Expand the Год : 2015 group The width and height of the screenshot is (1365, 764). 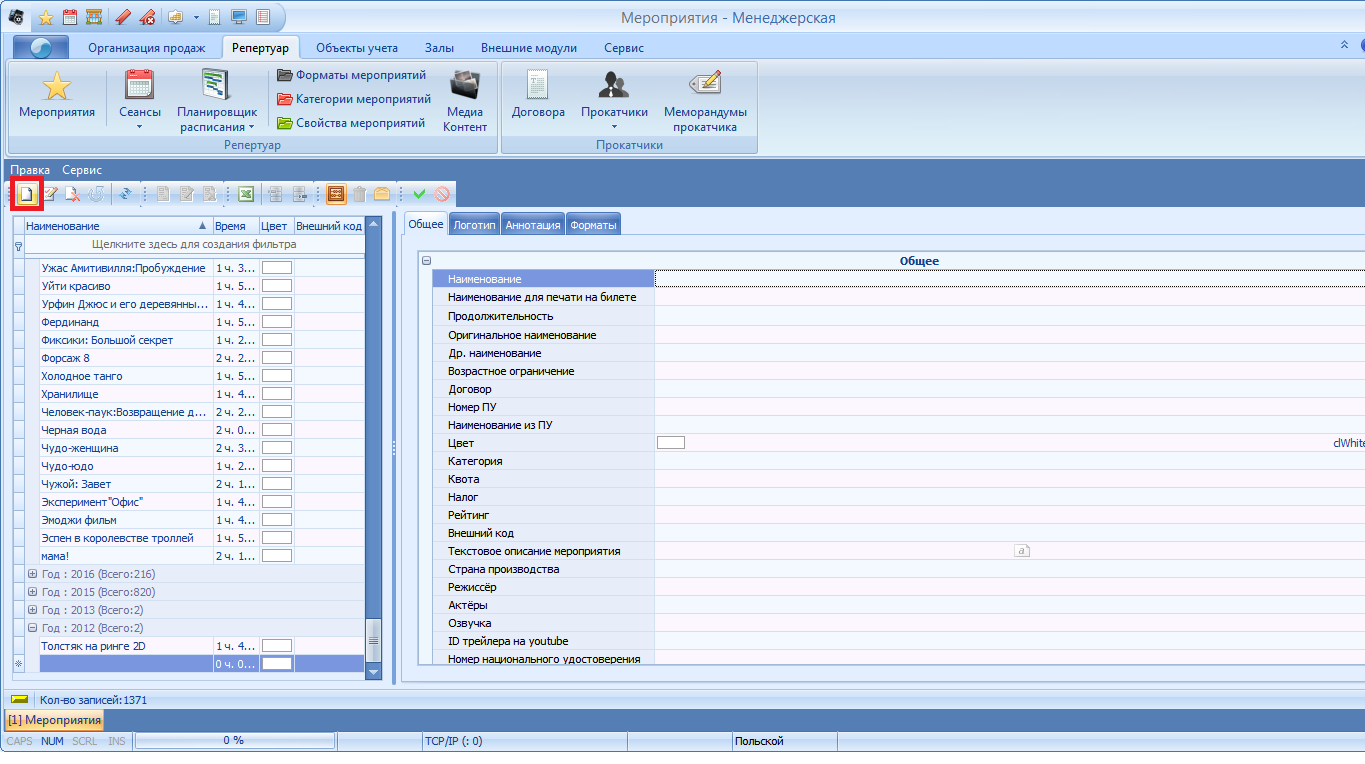coord(32,592)
